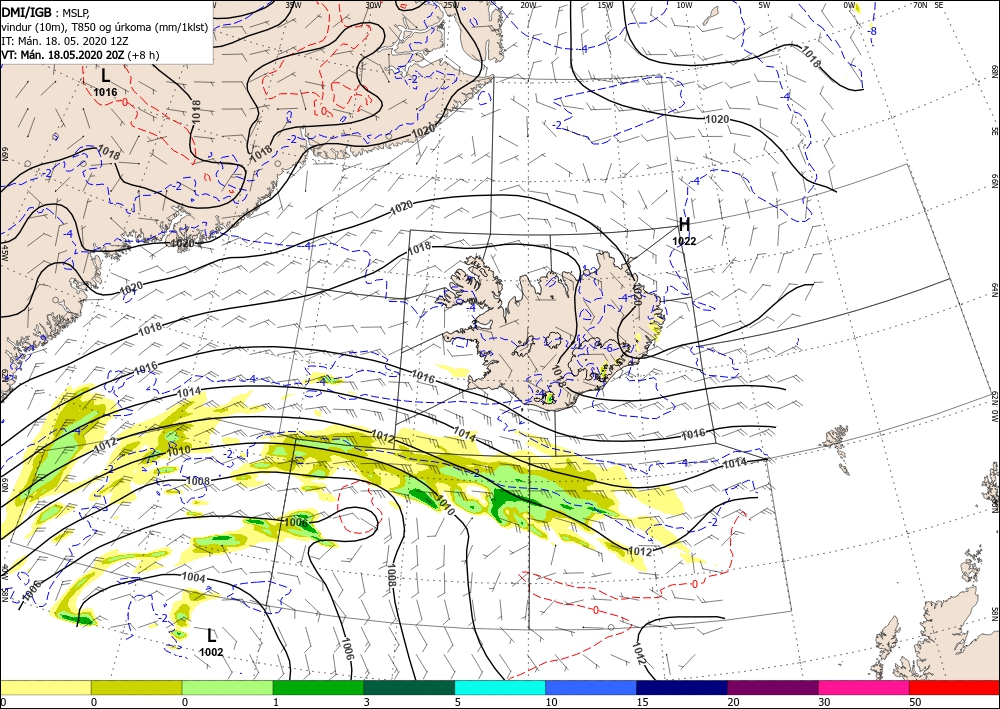Click the blue '-8' temperature label

point(872,31)
